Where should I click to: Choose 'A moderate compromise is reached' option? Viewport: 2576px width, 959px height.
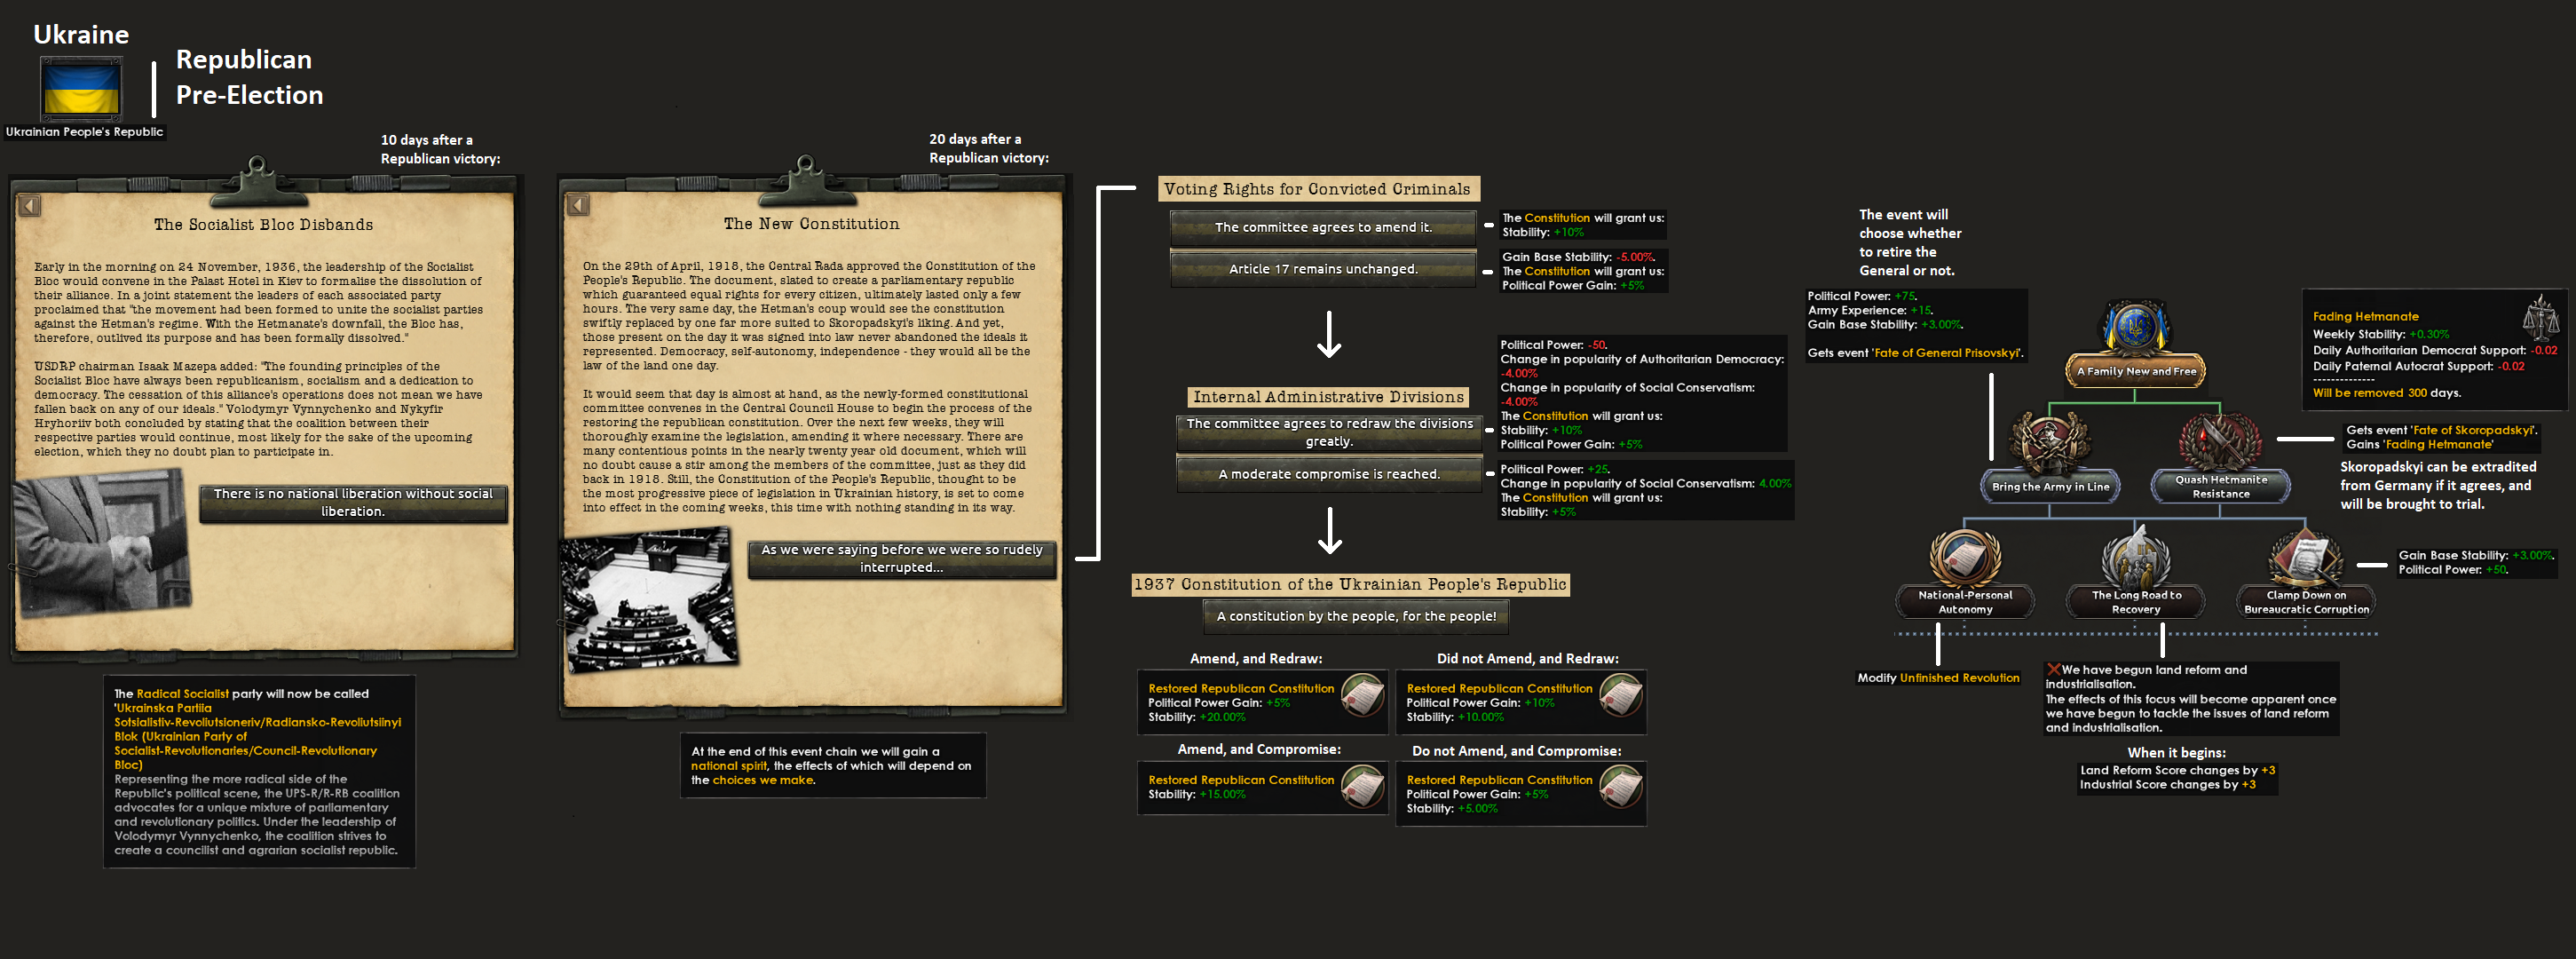coord(1328,474)
